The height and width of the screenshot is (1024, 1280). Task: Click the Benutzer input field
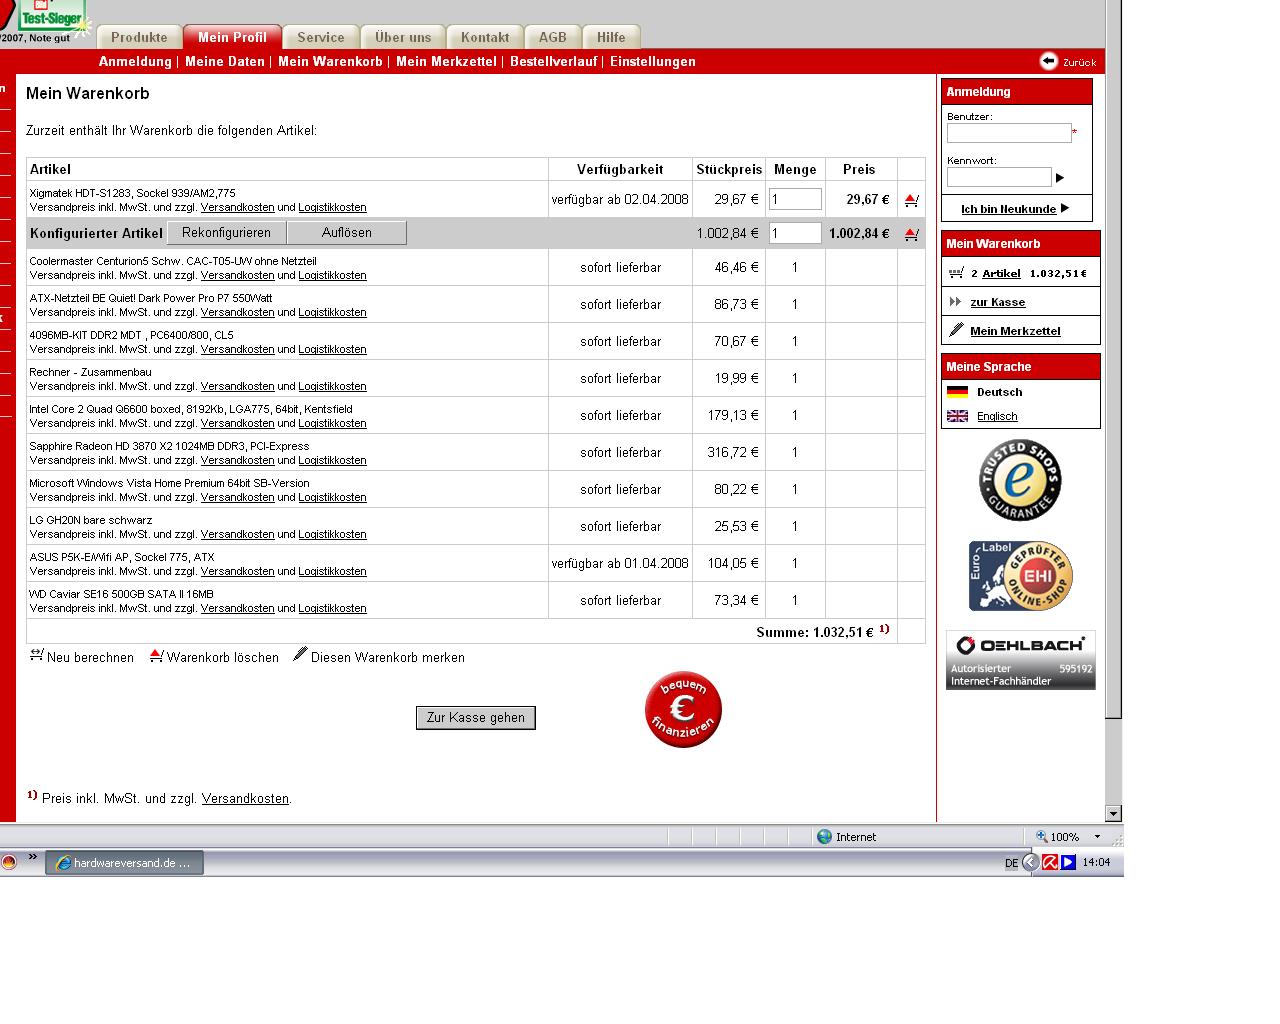pos(1009,133)
